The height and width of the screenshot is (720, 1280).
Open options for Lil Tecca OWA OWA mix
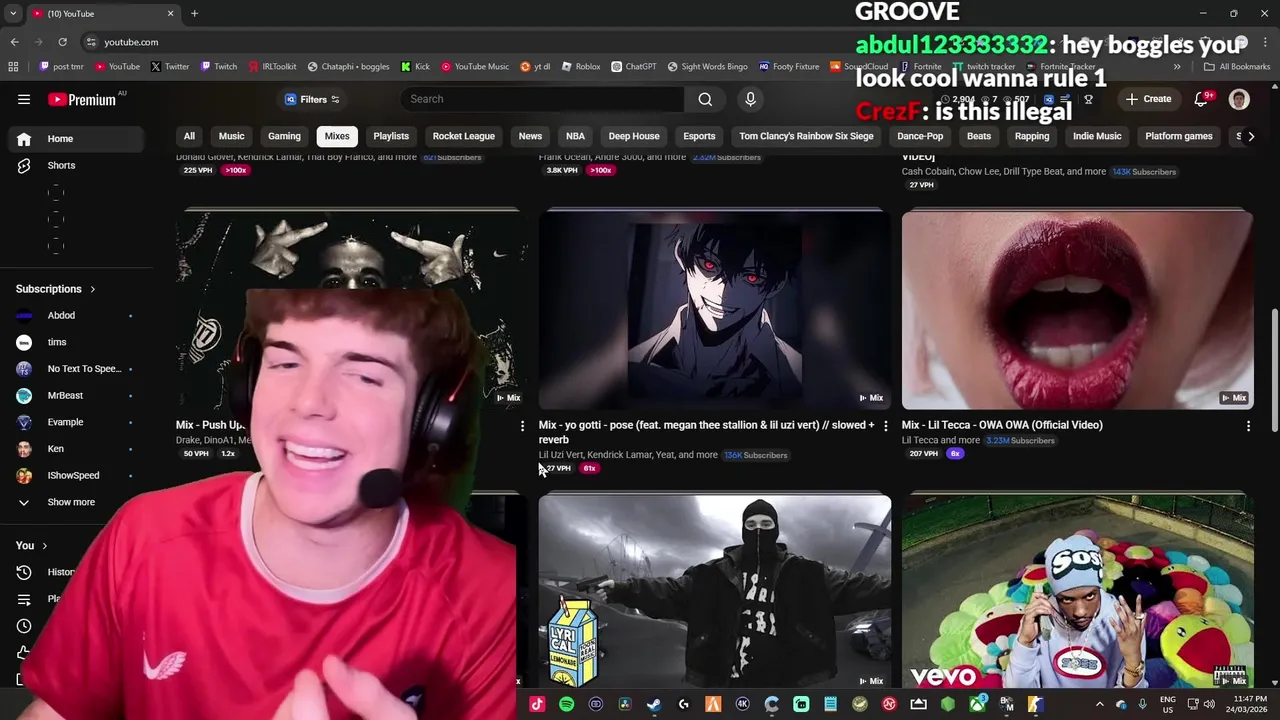pos(1248,427)
